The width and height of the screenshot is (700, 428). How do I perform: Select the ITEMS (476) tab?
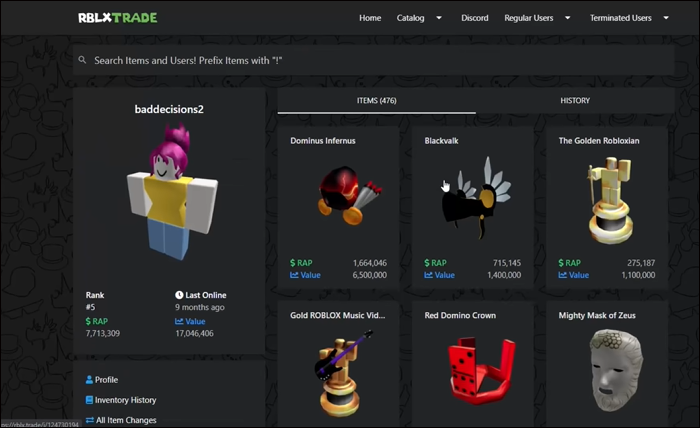click(x=376, y=100)
